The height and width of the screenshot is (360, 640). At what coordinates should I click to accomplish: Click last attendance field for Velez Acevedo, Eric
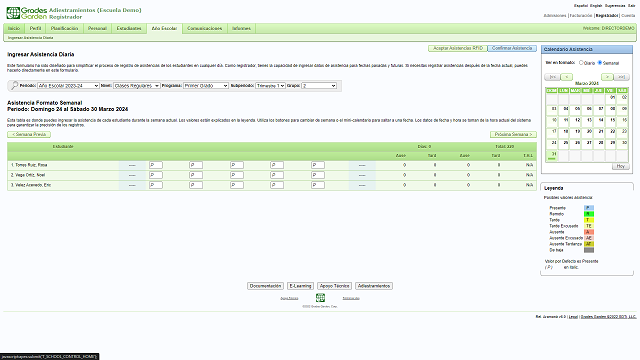pos(318,185)
